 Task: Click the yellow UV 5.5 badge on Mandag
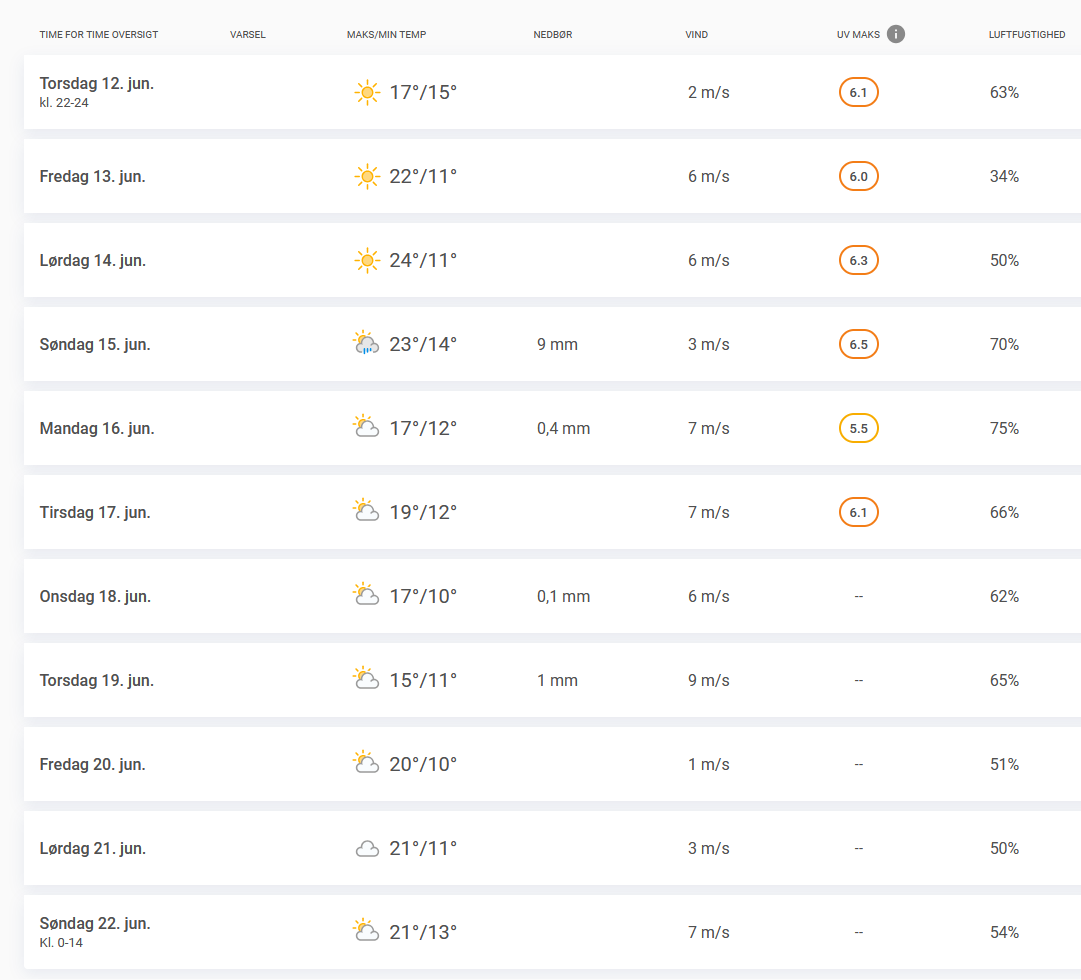coord(858,428)
